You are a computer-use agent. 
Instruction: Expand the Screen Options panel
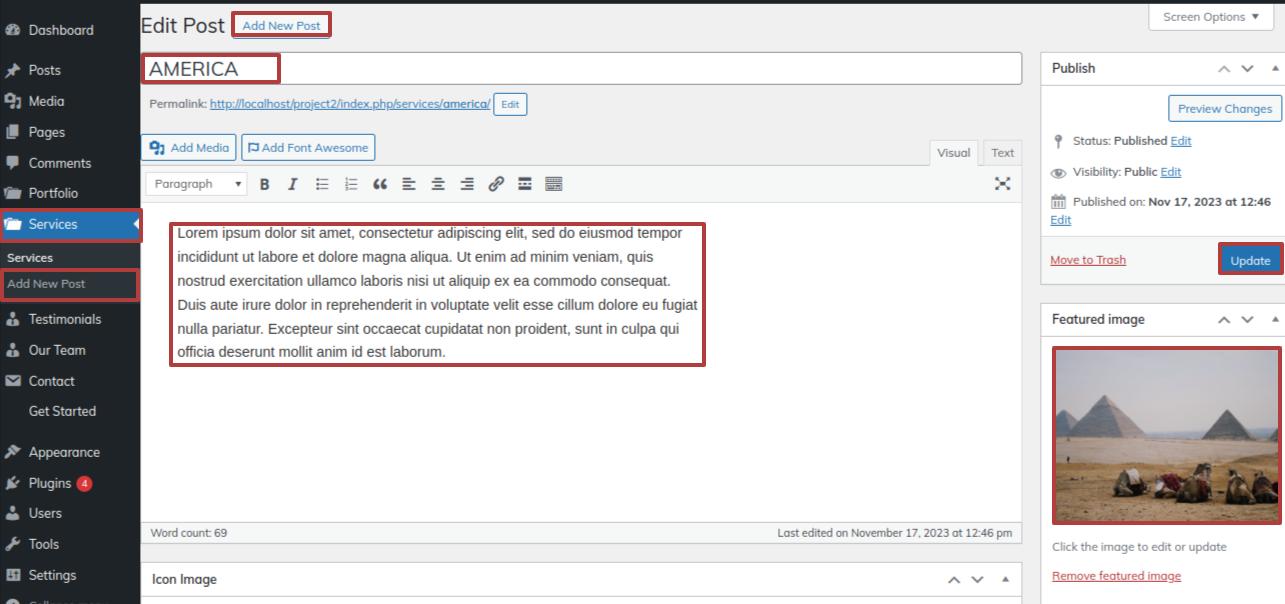tap(1211, 17)
